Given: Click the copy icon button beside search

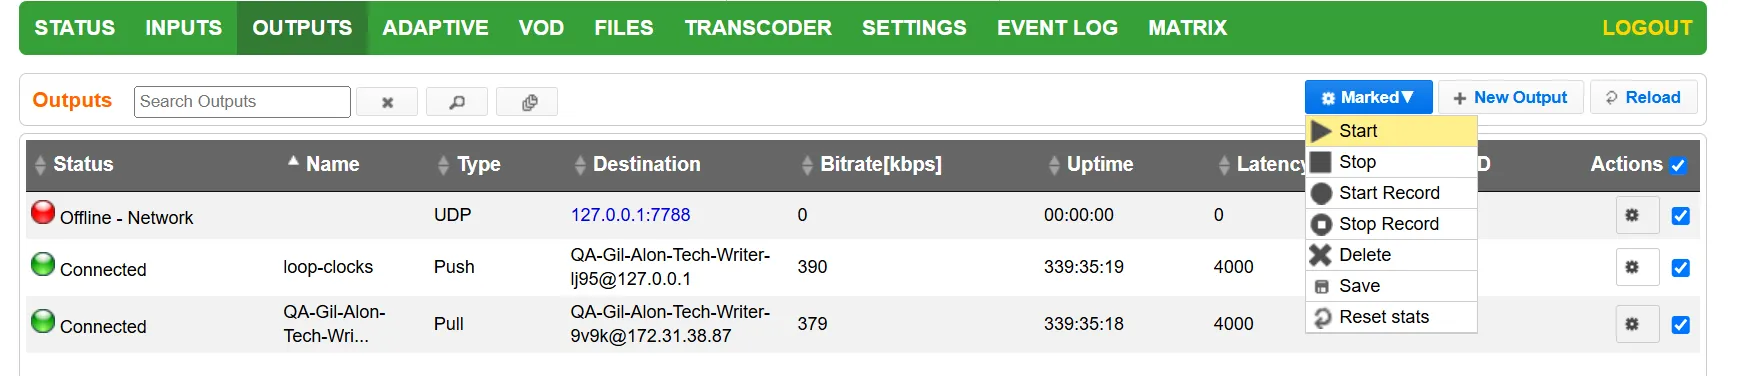Looking at the screenshot, I should point(527,102).
